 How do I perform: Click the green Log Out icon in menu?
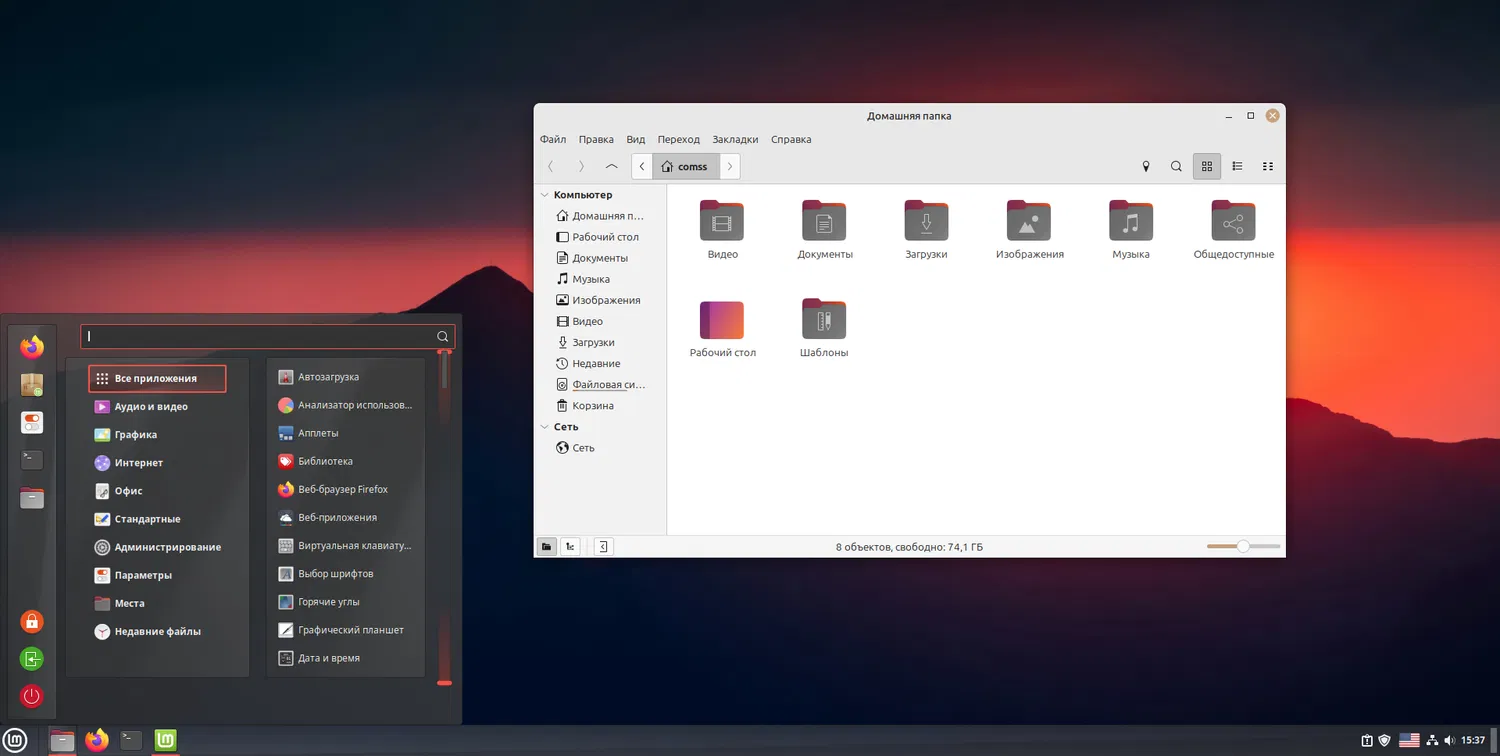click(x=32, y=659)
